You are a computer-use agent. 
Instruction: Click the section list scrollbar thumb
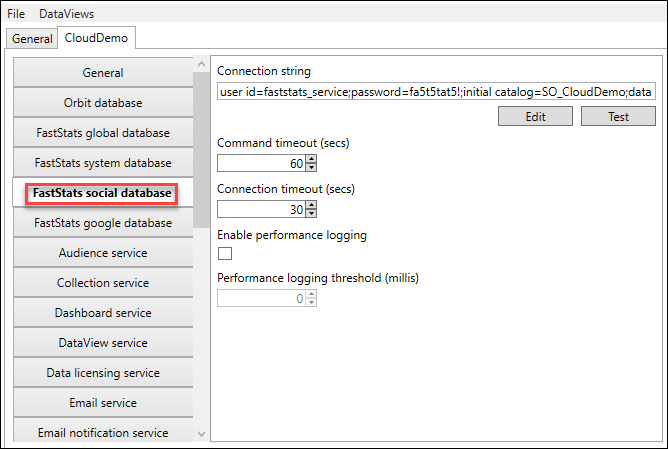click(x=202, y=150)
